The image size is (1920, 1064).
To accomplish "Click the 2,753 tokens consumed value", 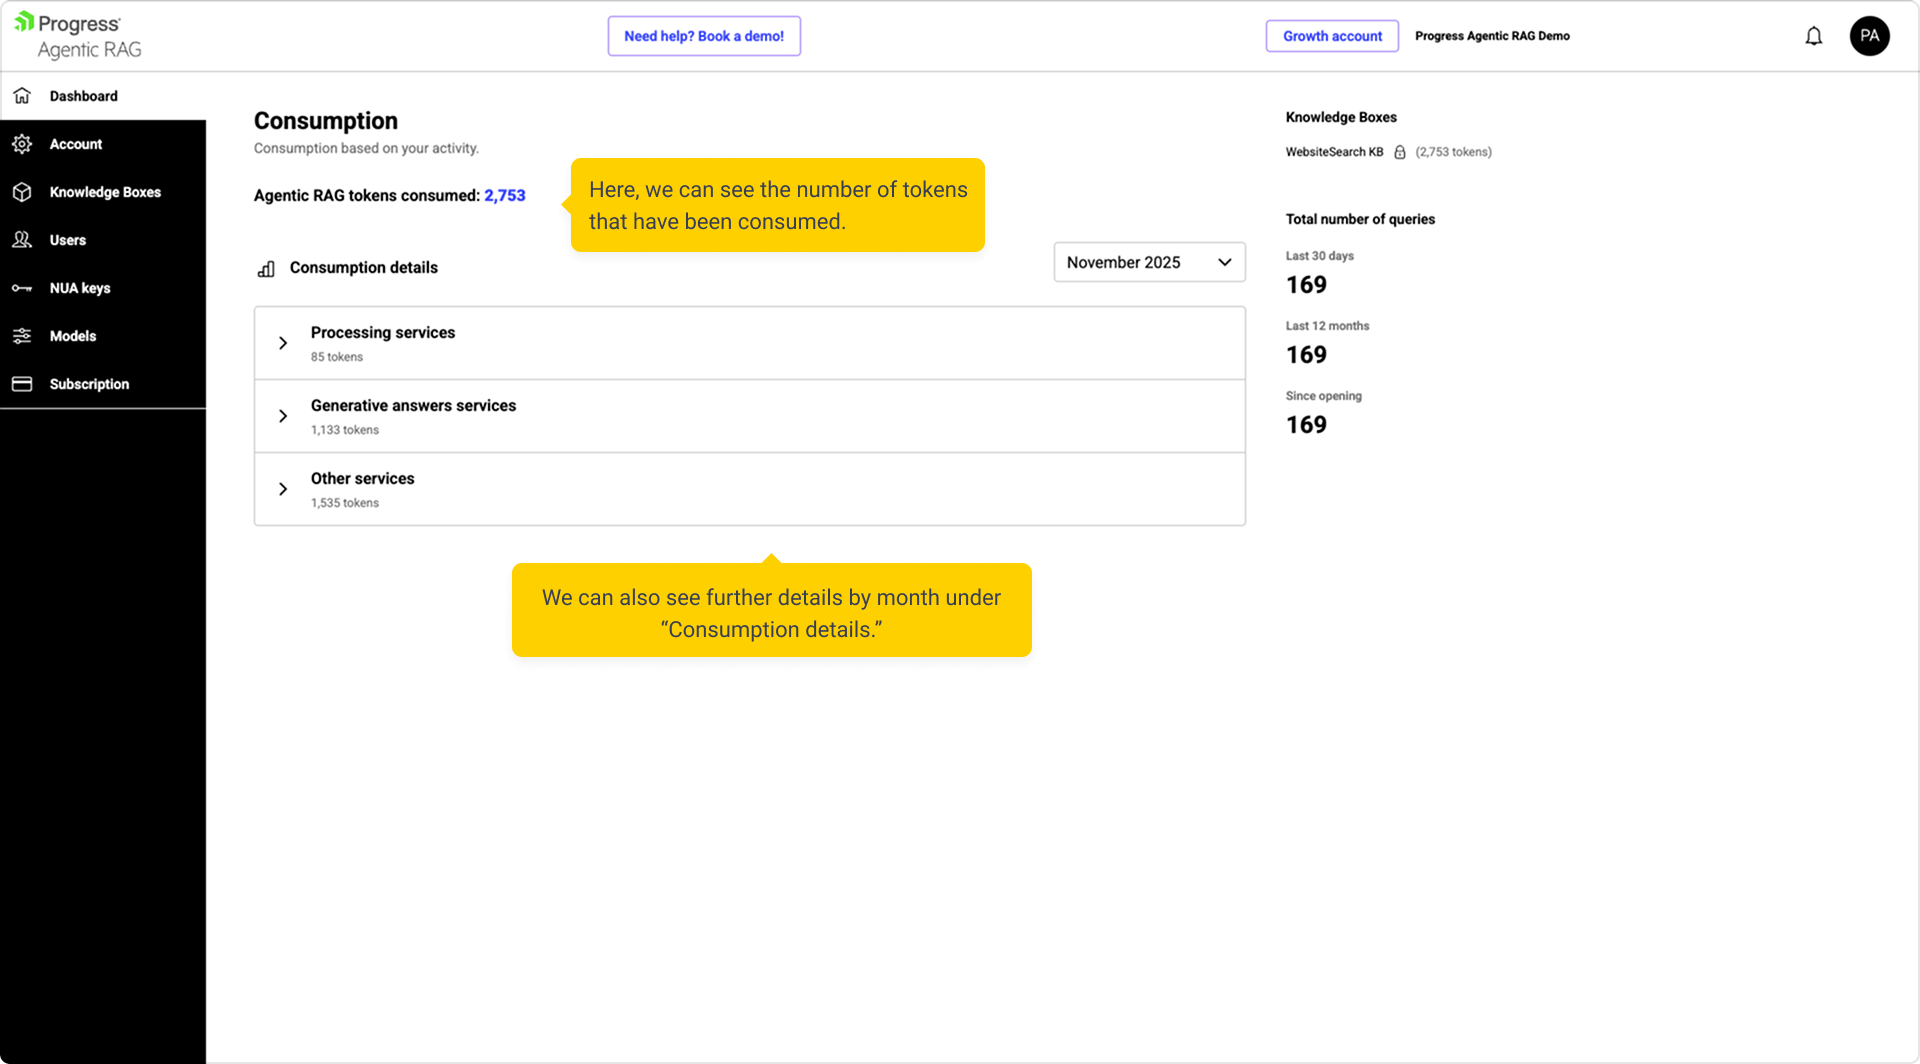I will [x=504, y=195].
